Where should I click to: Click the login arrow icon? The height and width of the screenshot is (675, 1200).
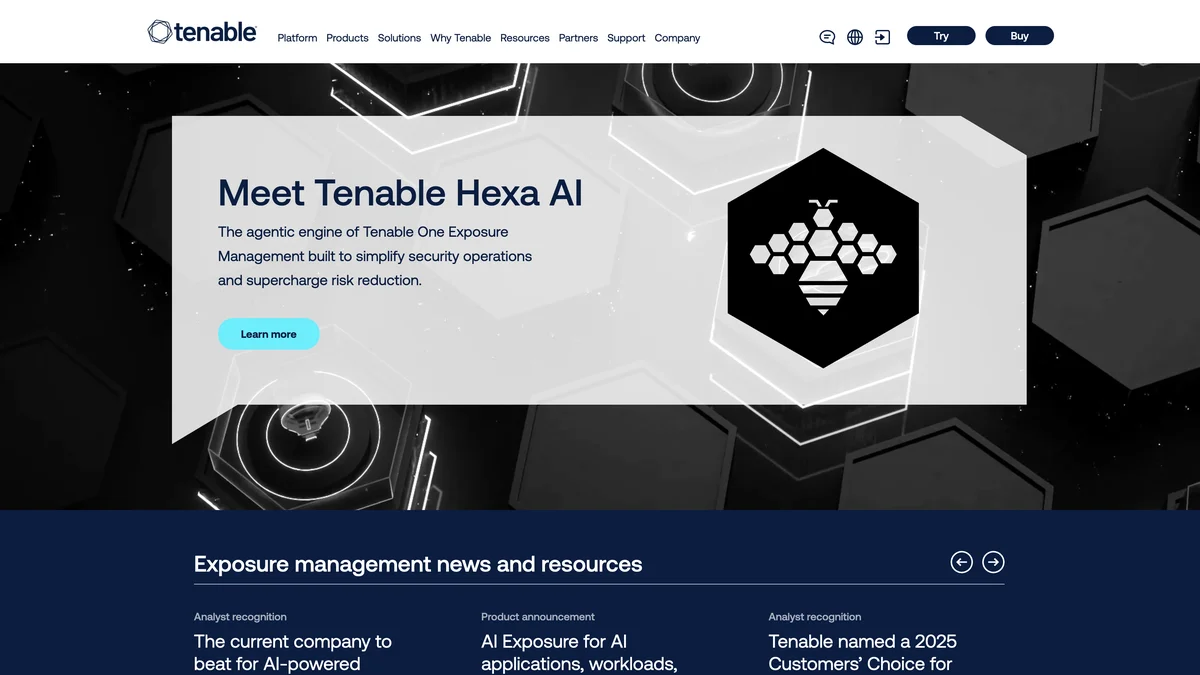coord(882,37)
